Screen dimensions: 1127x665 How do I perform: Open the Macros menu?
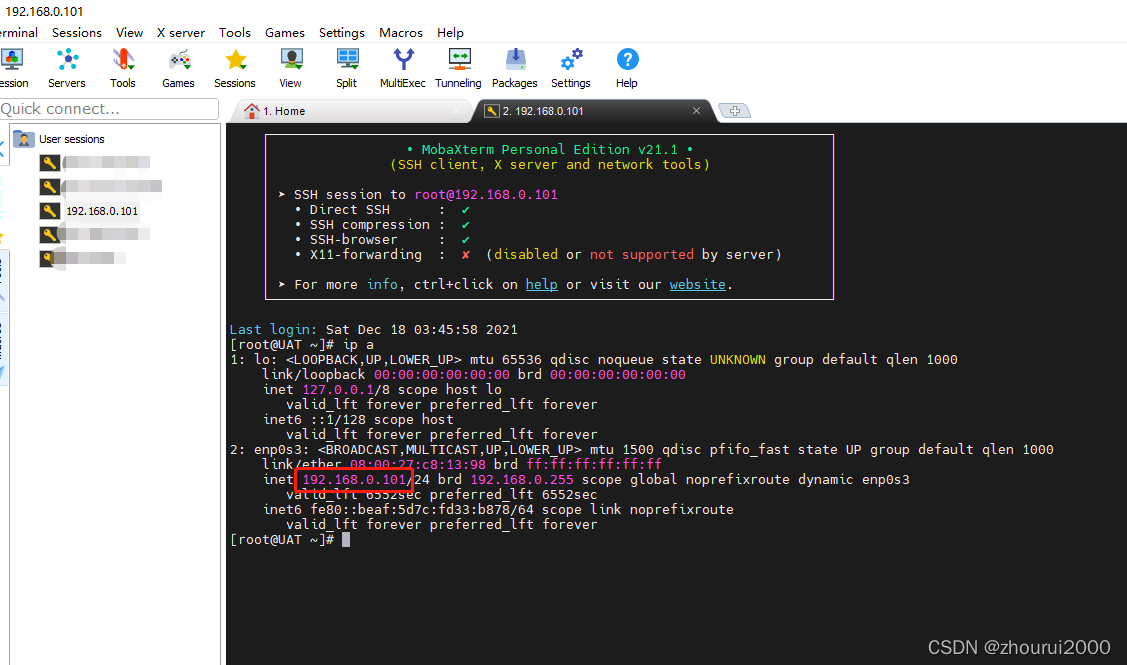(401, 32)
